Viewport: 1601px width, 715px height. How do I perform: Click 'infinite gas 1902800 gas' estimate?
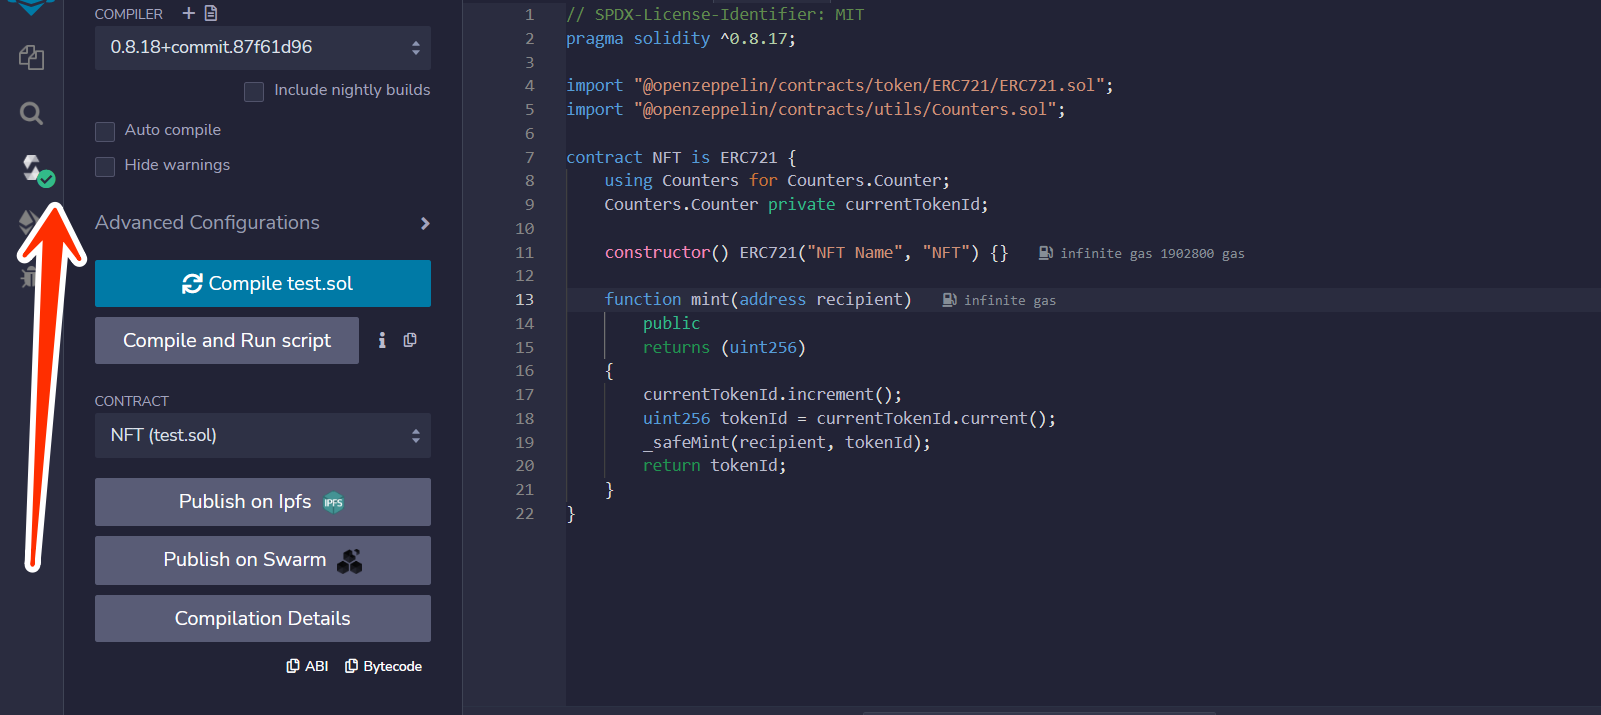click(1152, 254)
